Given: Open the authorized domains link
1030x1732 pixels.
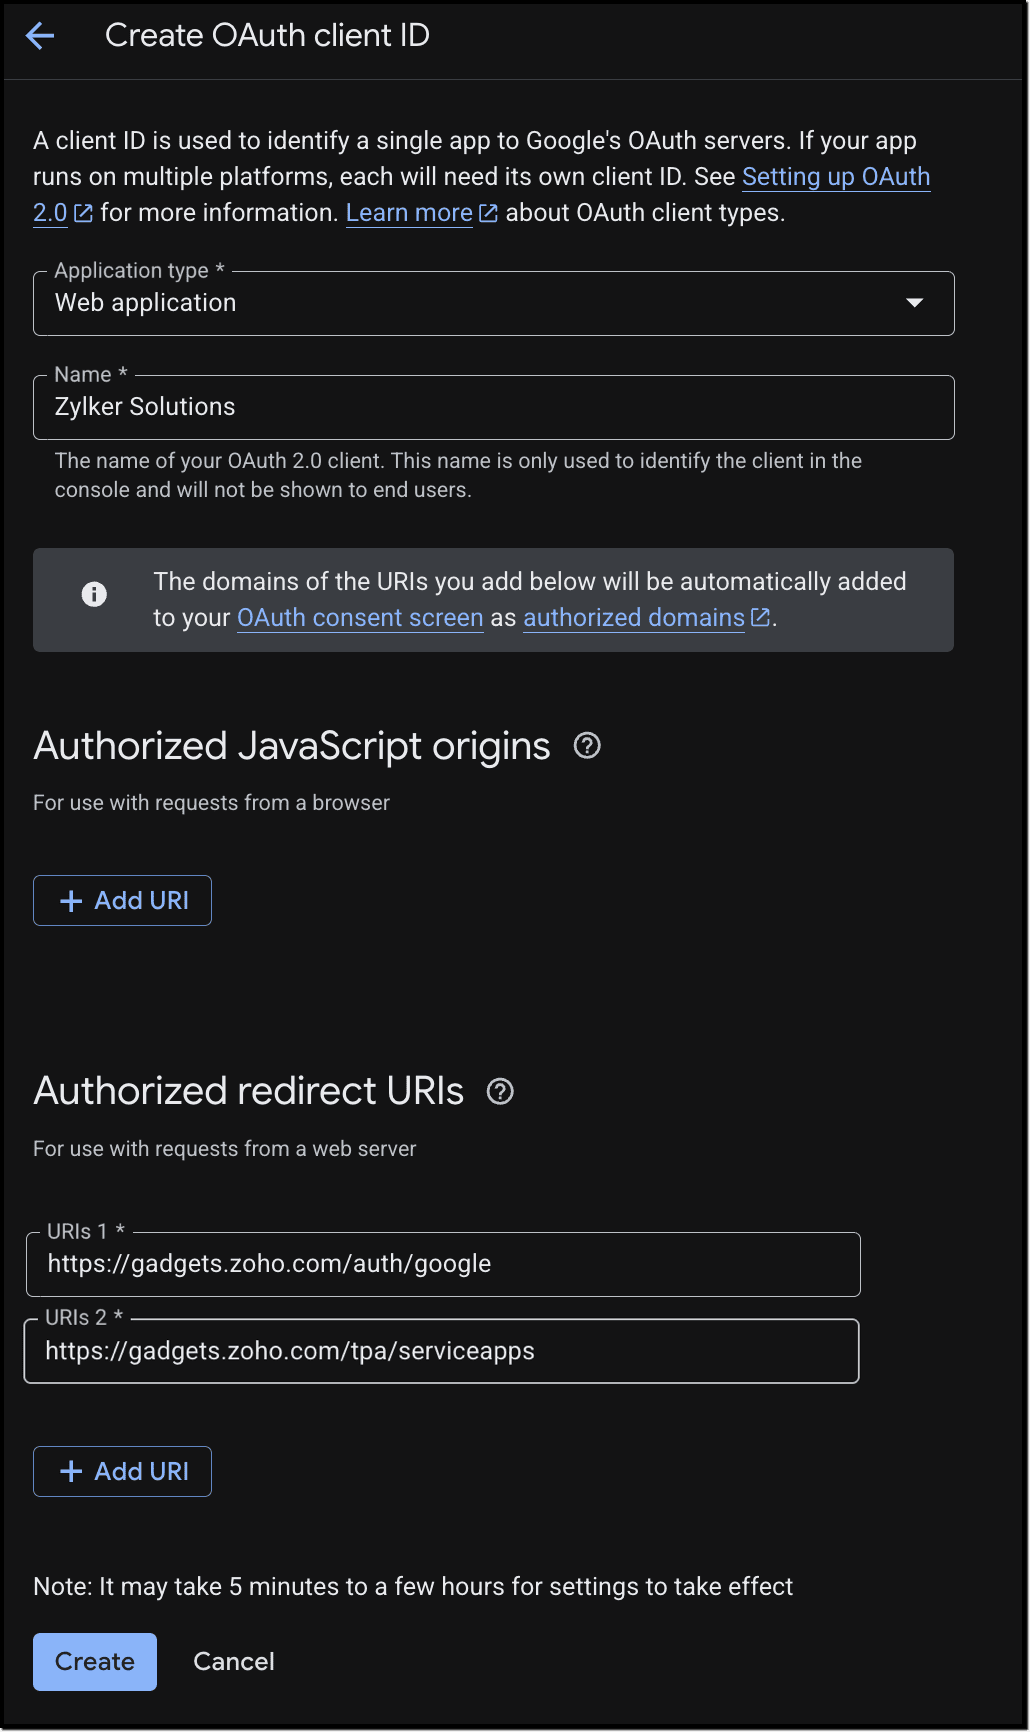Looking at the screenshot, I should 634,618.
